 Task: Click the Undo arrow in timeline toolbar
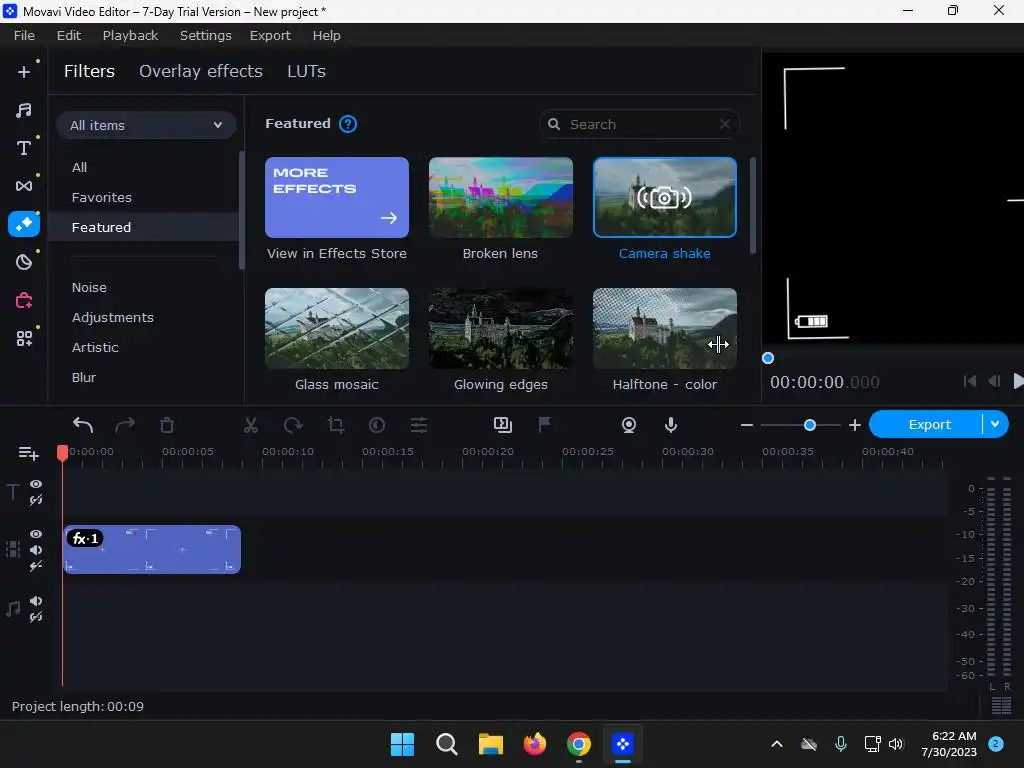[83, 425]
